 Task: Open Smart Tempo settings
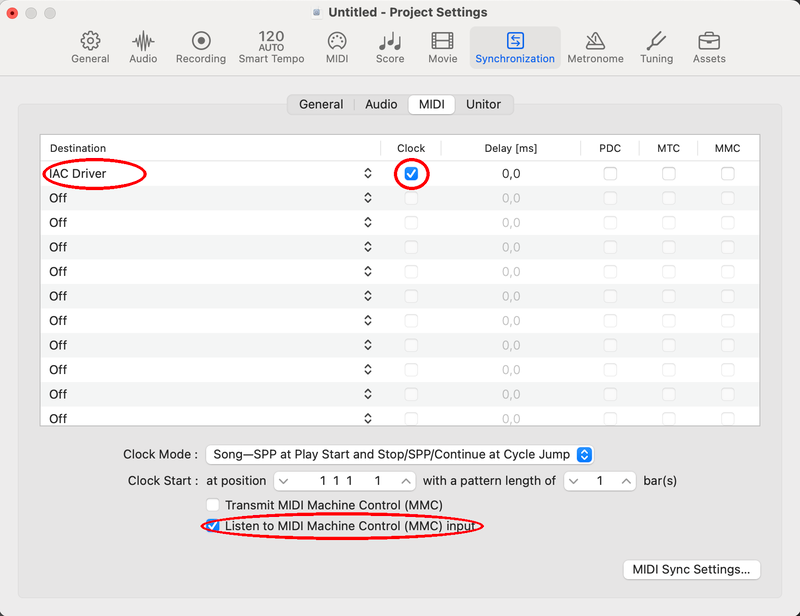click(271, 47)
